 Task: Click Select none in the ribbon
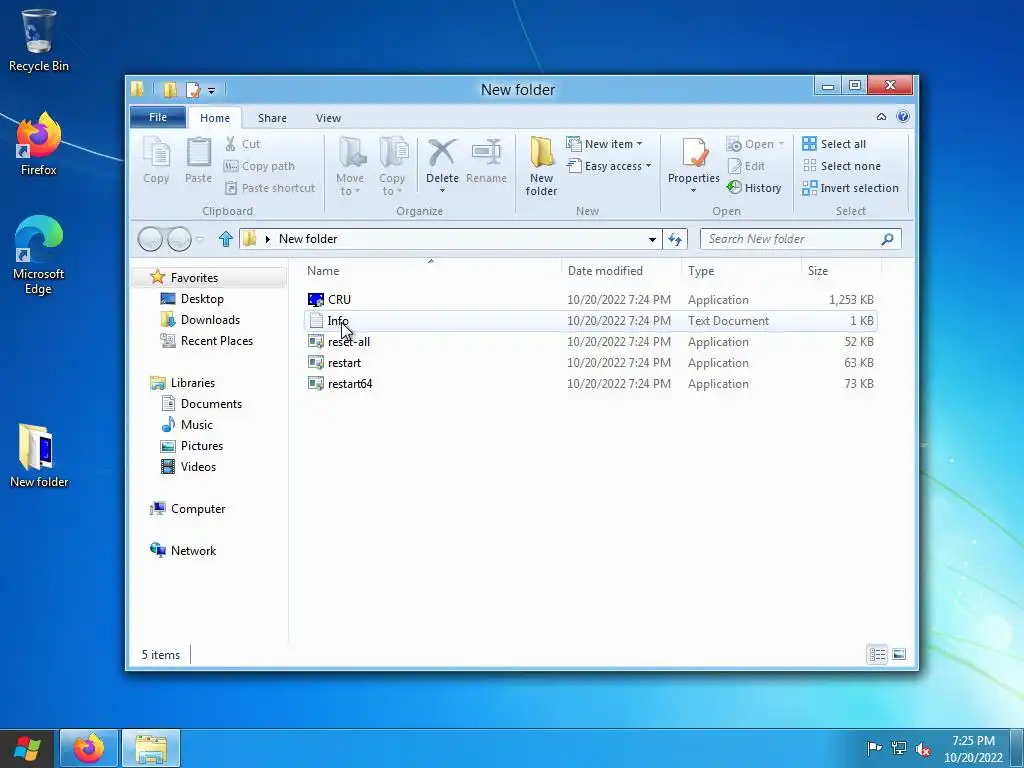tap(841, 166)
